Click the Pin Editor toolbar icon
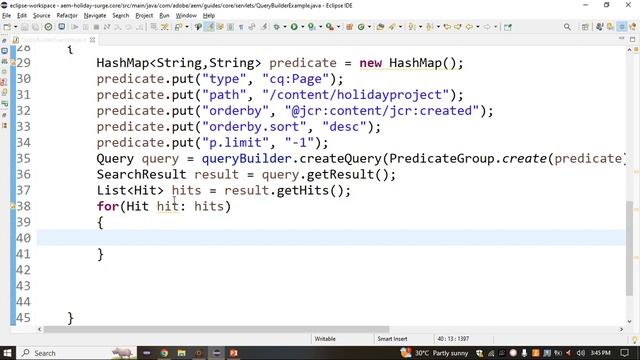The height and width of the screenshot is (360, 640). pyautogui.click(x=508, y=27)
